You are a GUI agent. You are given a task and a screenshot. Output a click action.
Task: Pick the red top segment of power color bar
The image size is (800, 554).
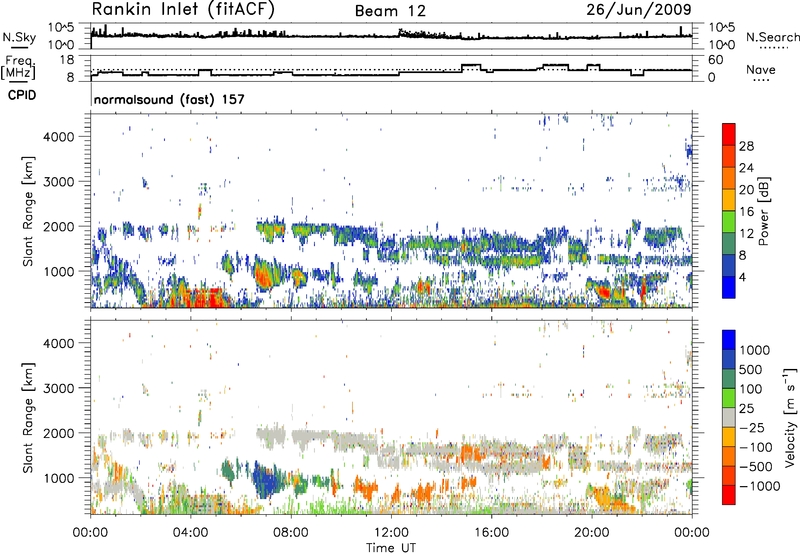click(729, 134)
